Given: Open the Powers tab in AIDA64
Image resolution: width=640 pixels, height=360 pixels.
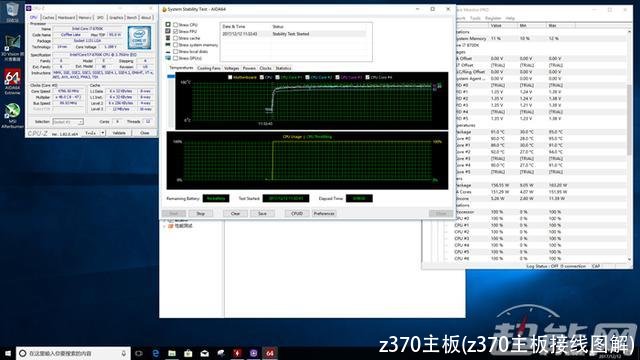Looking at the screenshot, I should click(249, 68).
